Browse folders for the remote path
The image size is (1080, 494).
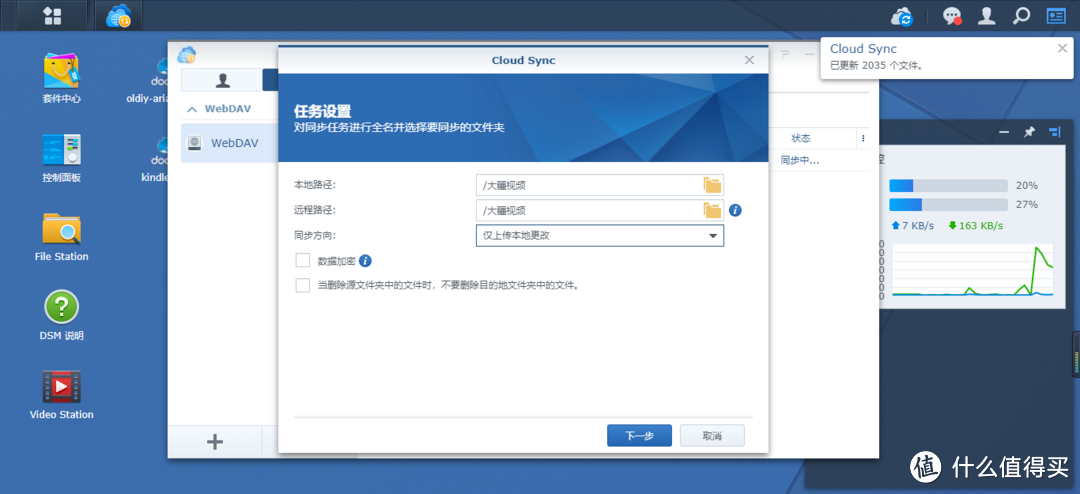click(712, 210)
